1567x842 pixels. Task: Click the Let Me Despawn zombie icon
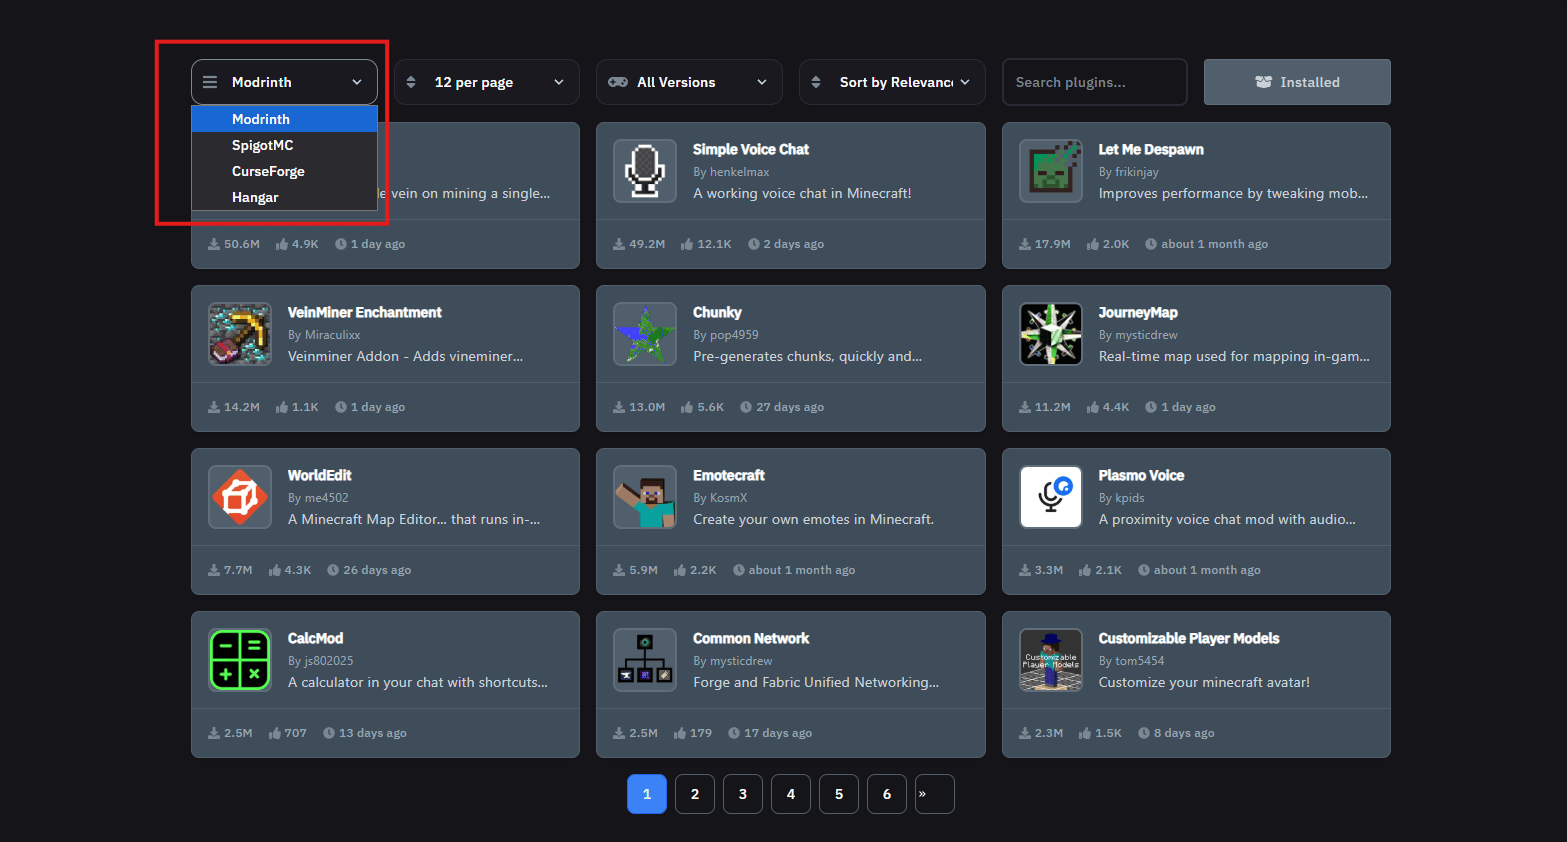1051,171
